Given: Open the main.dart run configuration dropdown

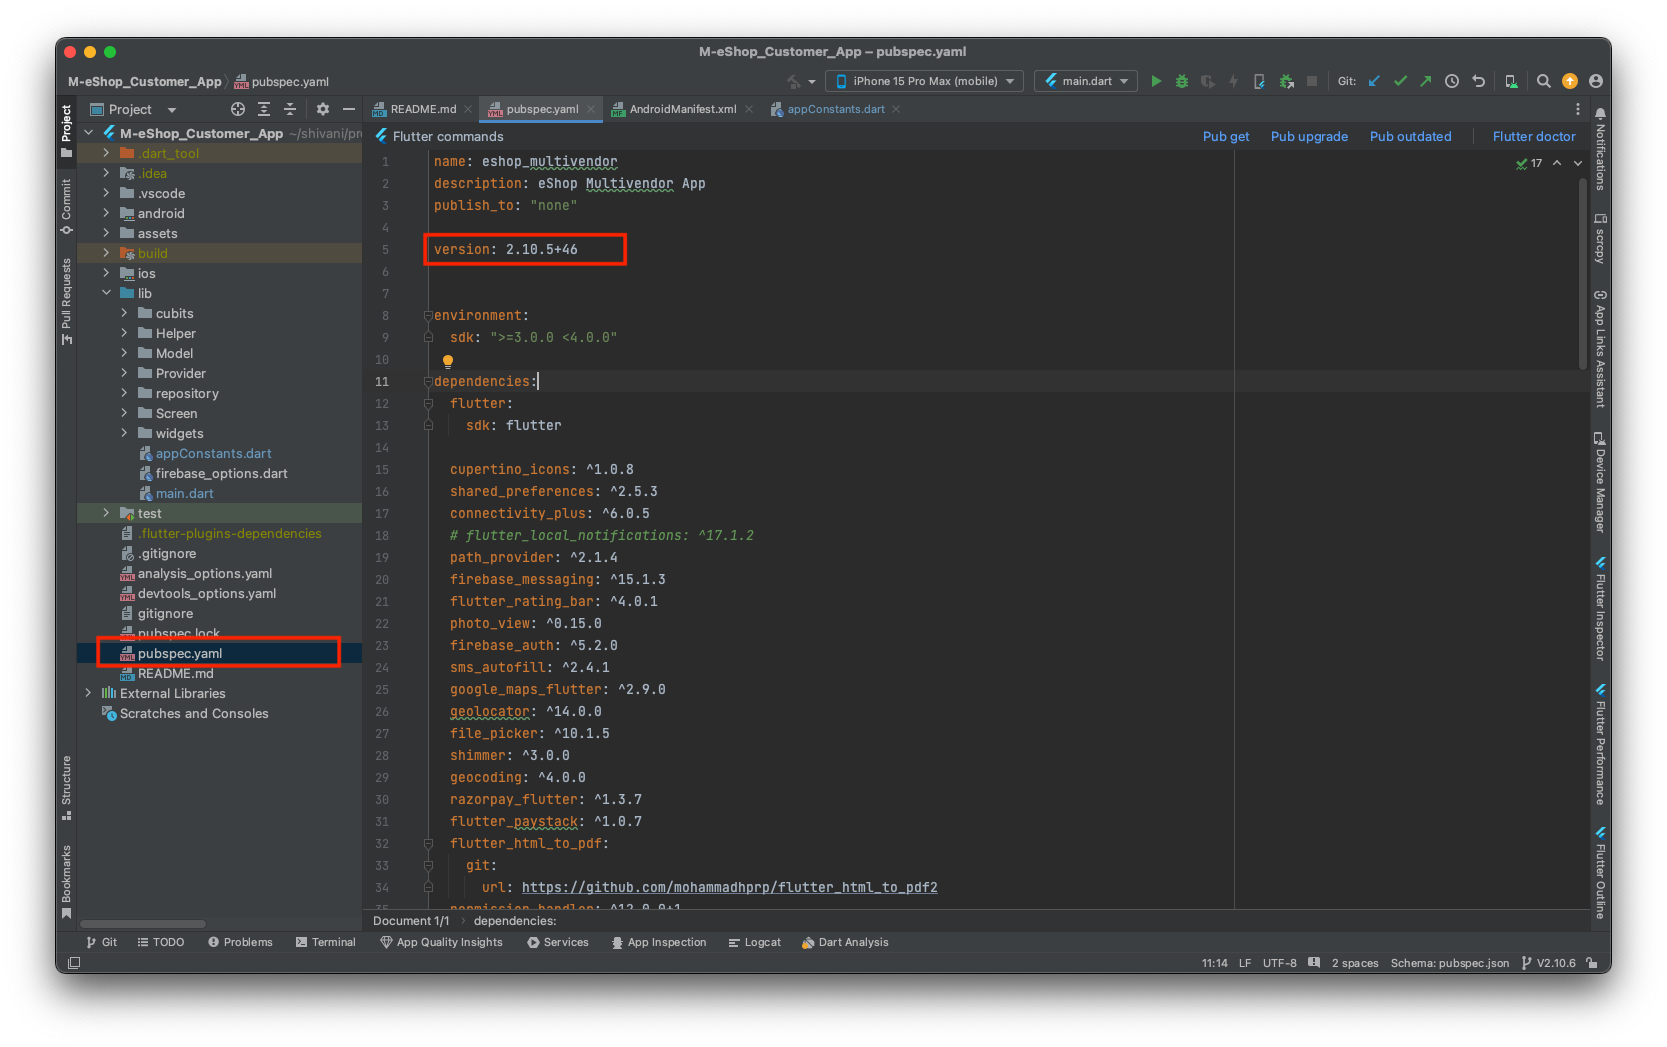Looking at the screenshot, I should (x=1086, y=81).
